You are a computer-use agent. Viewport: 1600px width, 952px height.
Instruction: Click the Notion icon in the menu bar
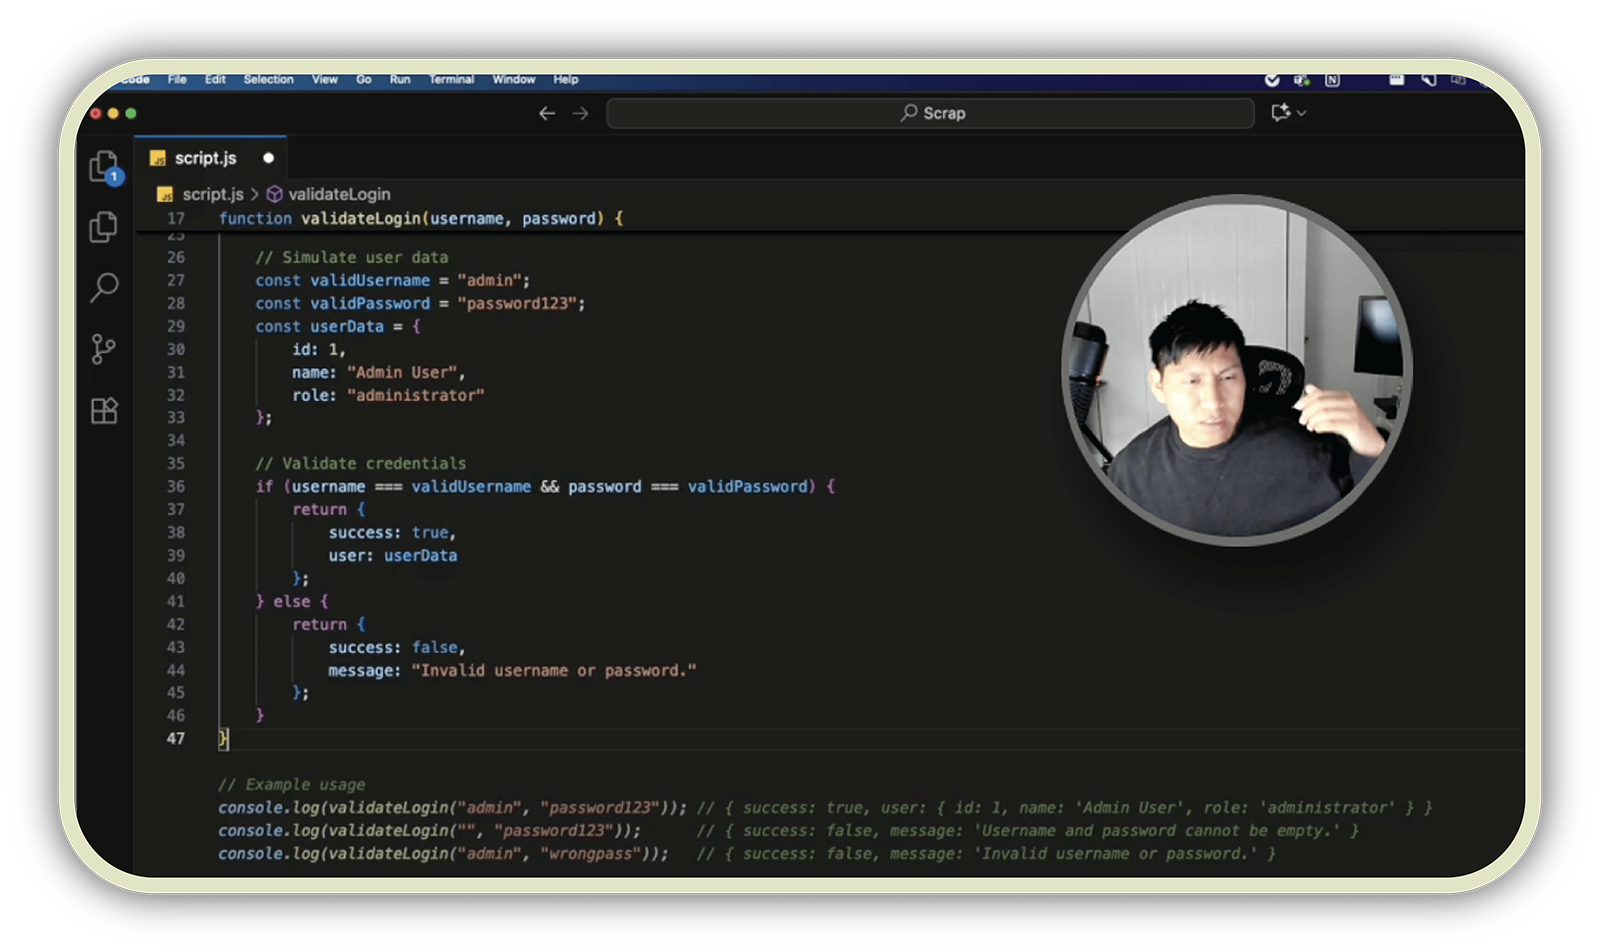click(x=1332, y=80)
